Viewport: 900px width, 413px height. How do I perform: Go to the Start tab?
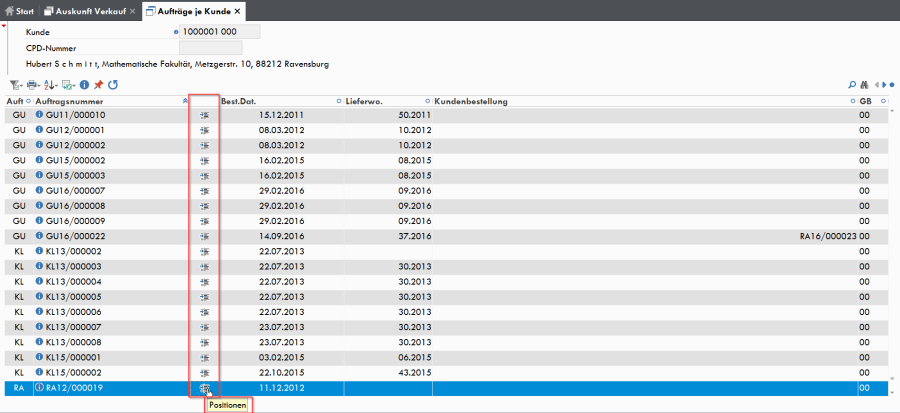[20, 11]
